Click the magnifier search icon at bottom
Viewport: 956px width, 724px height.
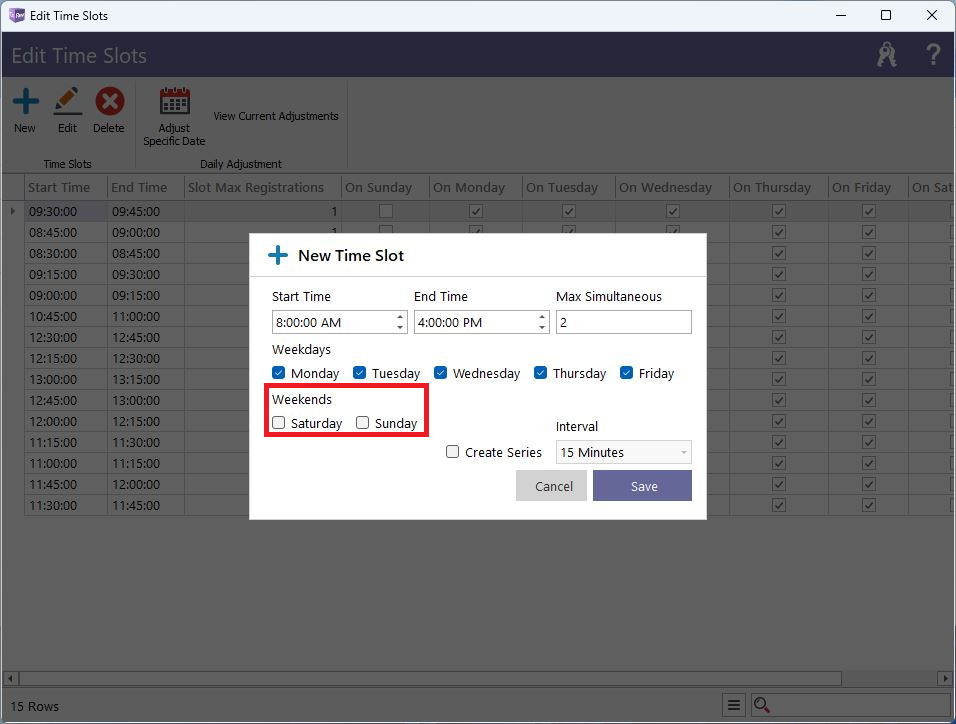[762, 706]
